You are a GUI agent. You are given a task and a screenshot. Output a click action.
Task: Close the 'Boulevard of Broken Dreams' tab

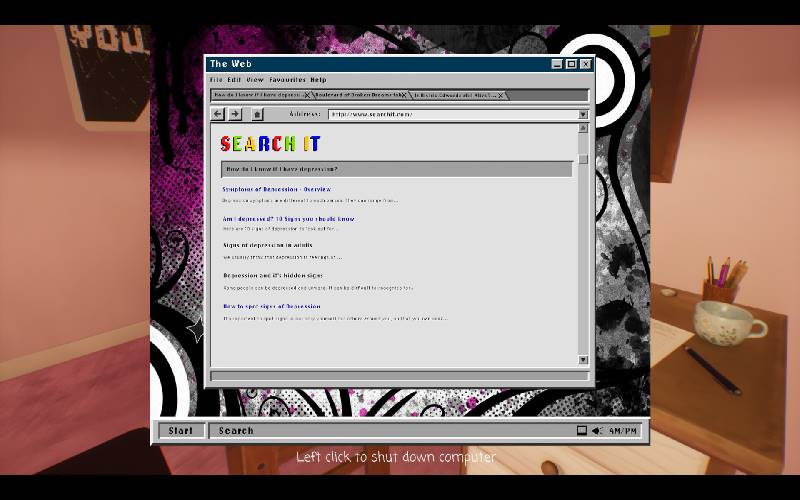click(x=402, y=95)
